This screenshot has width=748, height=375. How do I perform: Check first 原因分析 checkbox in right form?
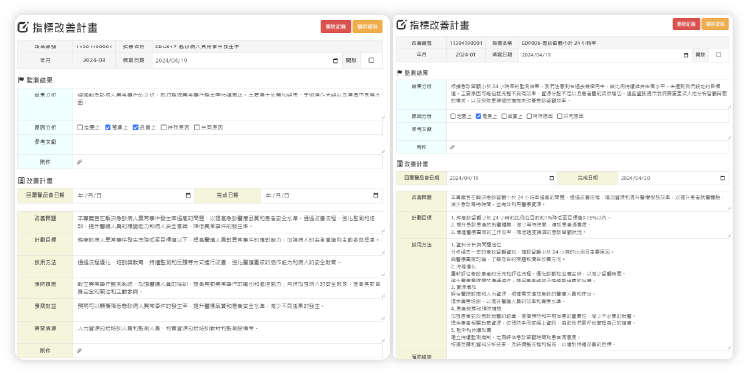453,116
